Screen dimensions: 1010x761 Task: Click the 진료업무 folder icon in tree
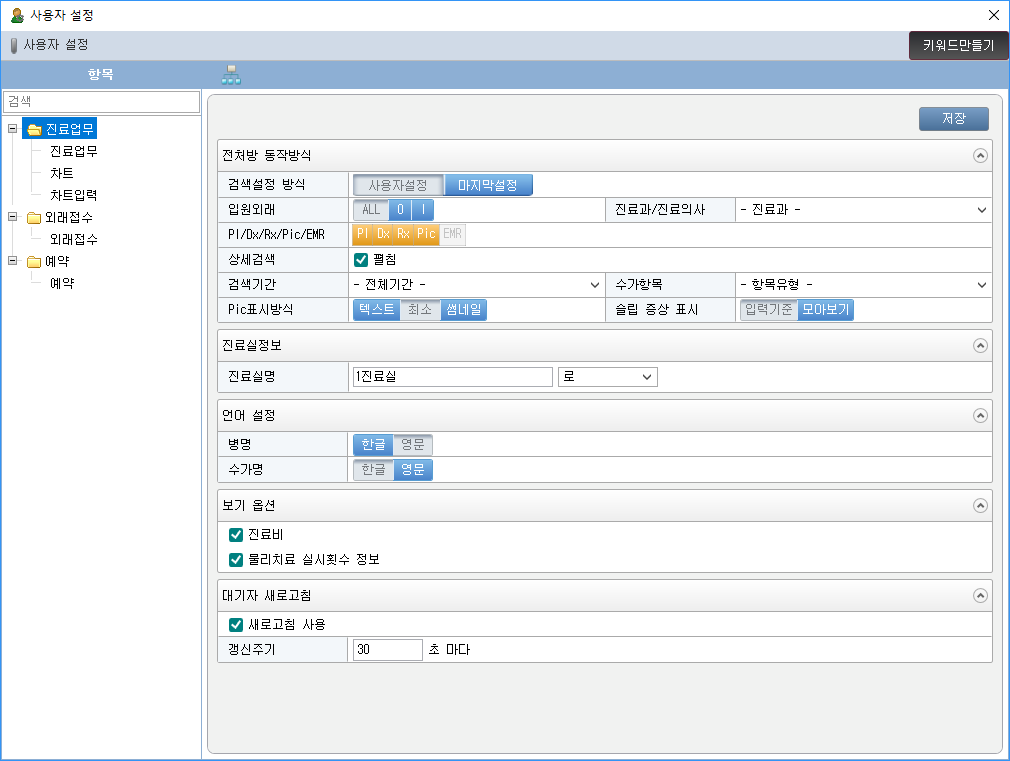[x=34, y=129]
